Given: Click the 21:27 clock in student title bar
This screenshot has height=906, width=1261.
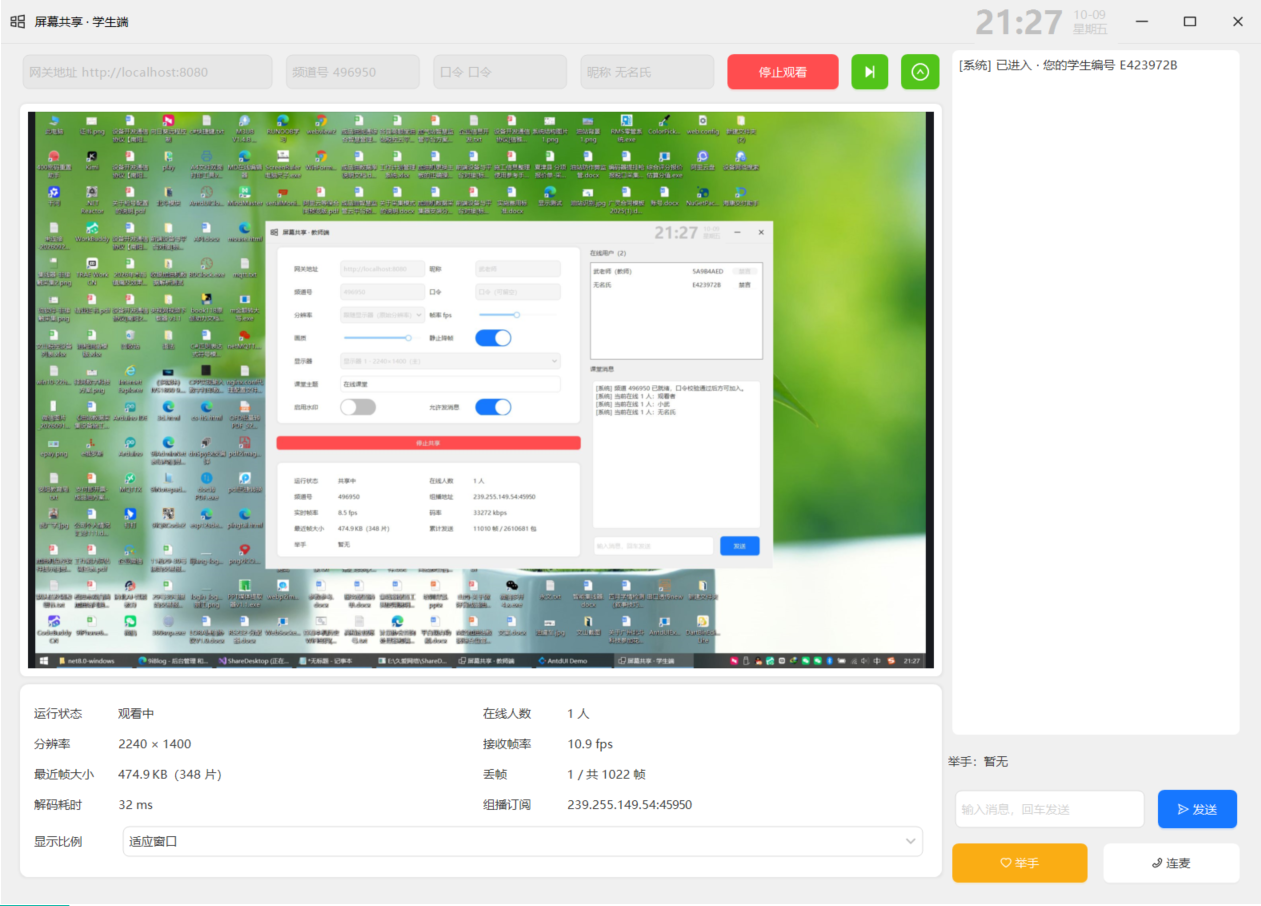Looking at the screenshot, I should 1018,22.
